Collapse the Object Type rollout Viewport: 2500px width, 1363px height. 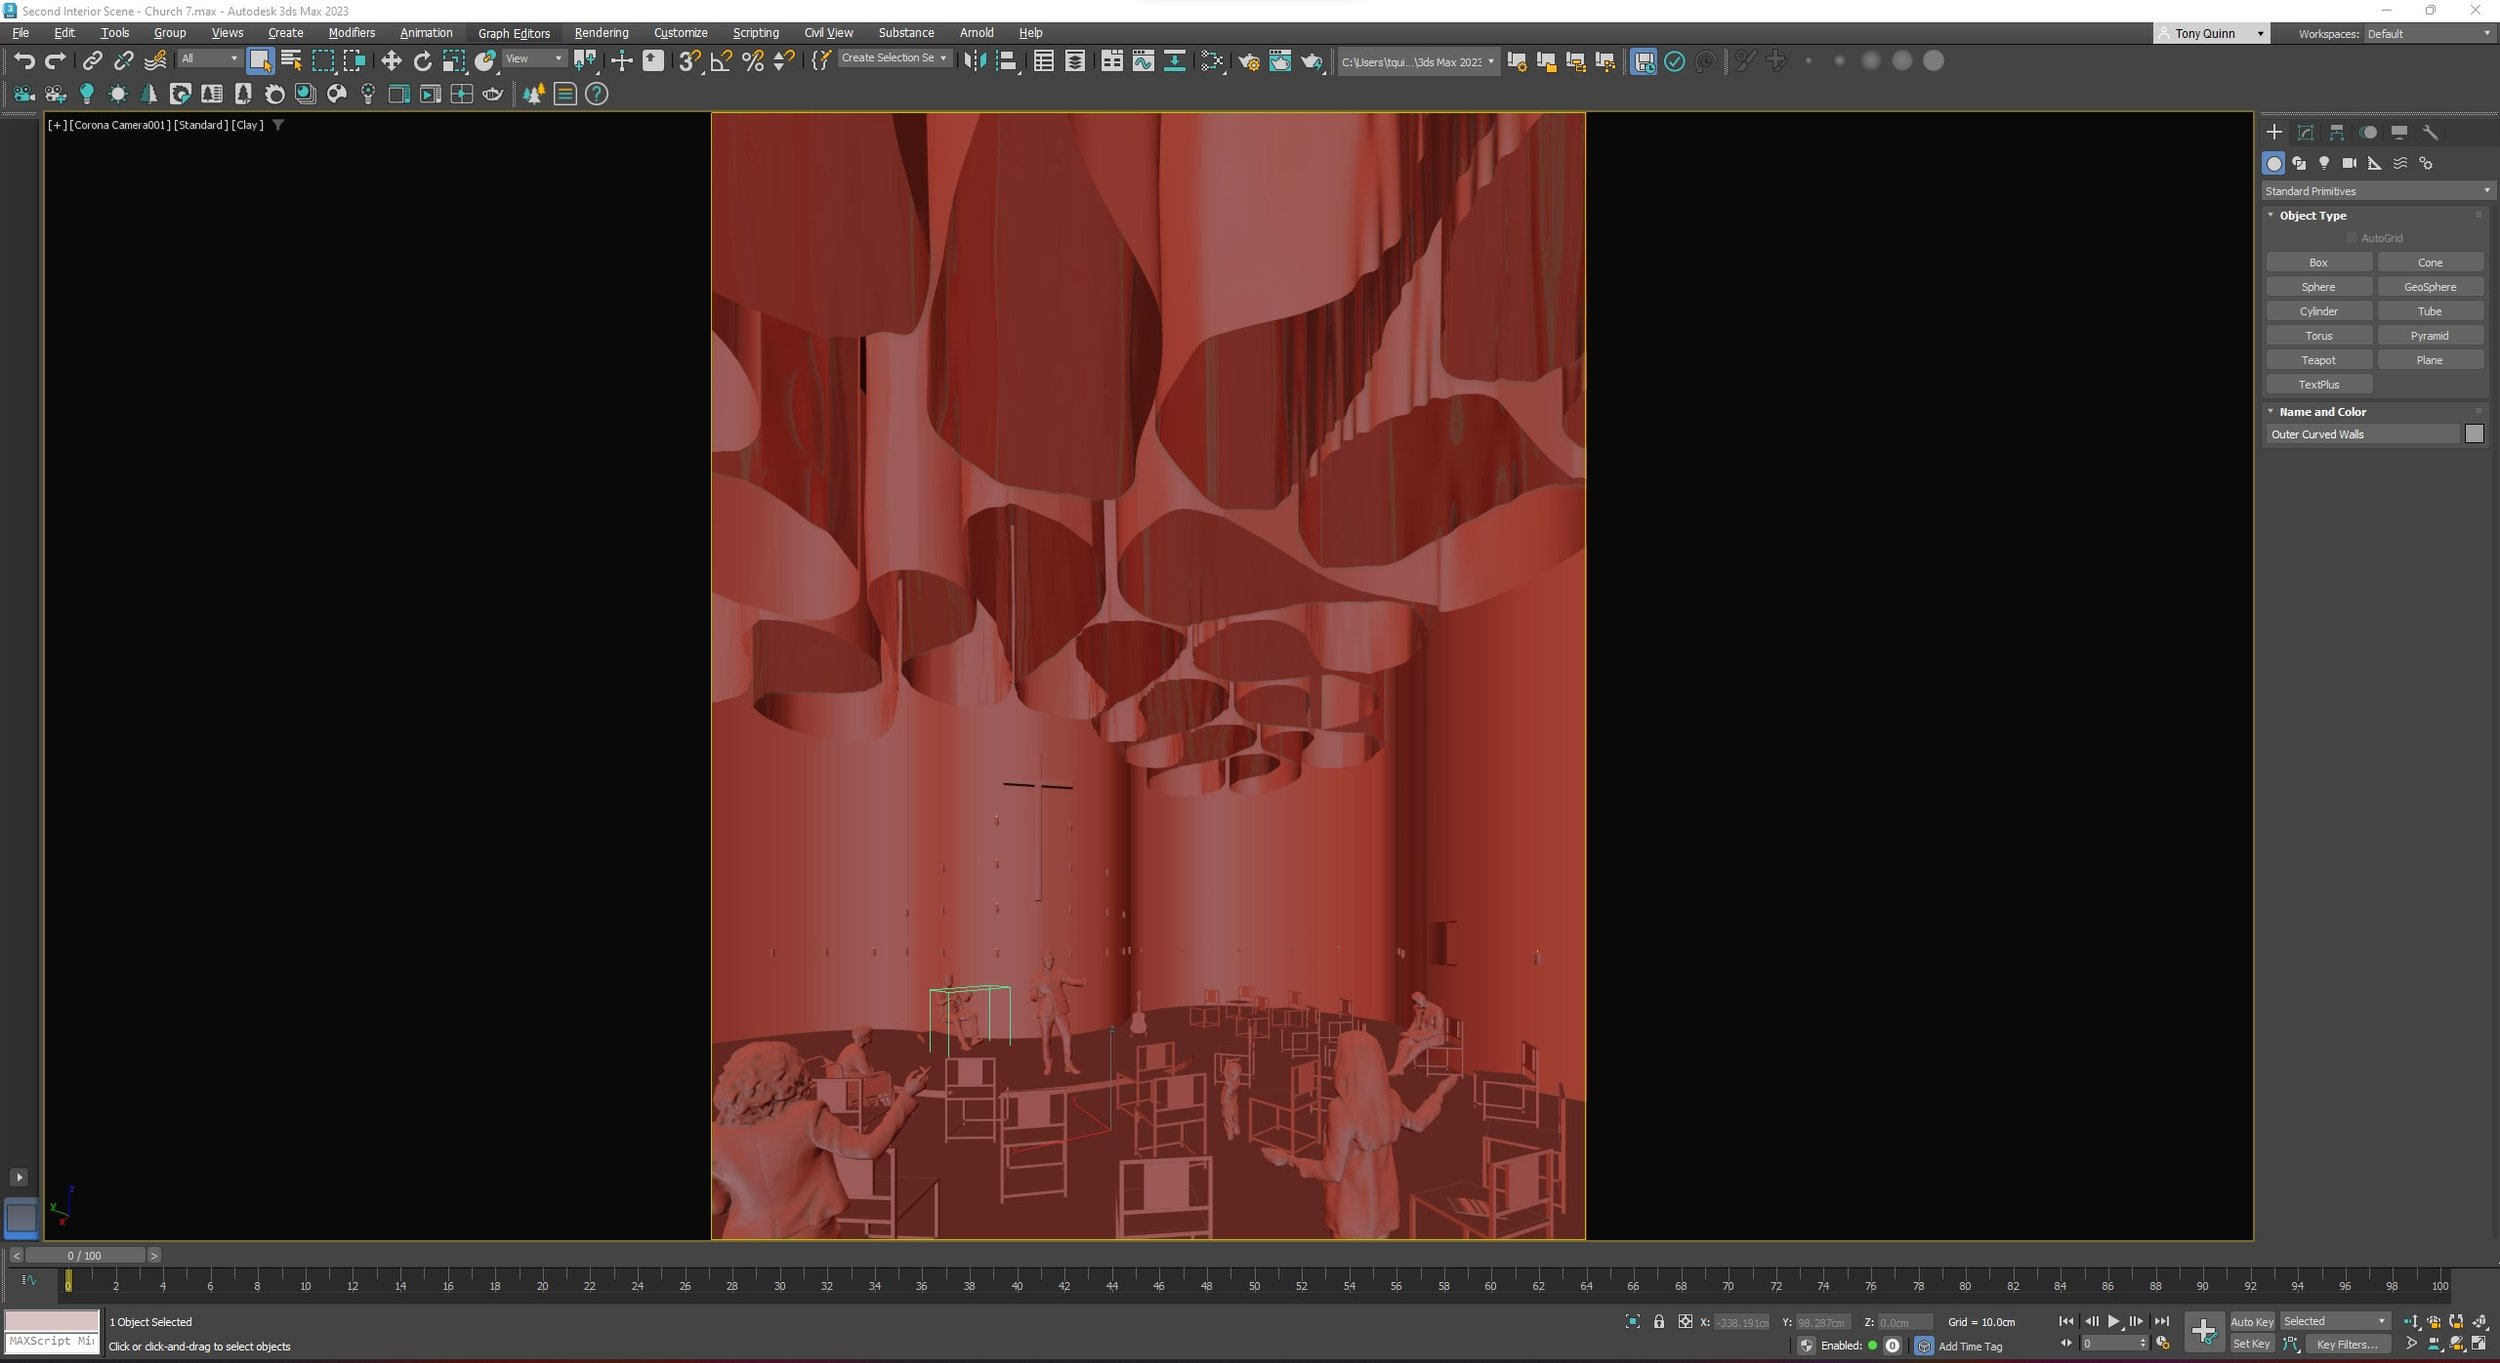point(2311,215)
